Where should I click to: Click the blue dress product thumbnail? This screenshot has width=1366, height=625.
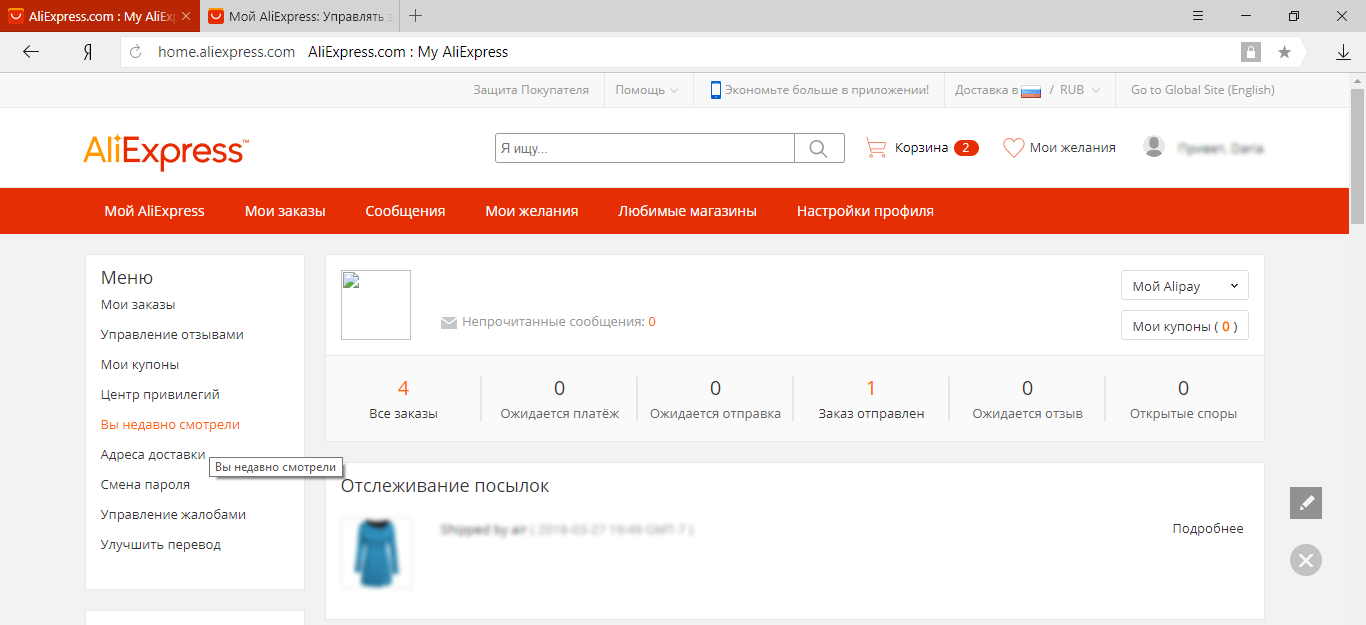click(376, 553)
